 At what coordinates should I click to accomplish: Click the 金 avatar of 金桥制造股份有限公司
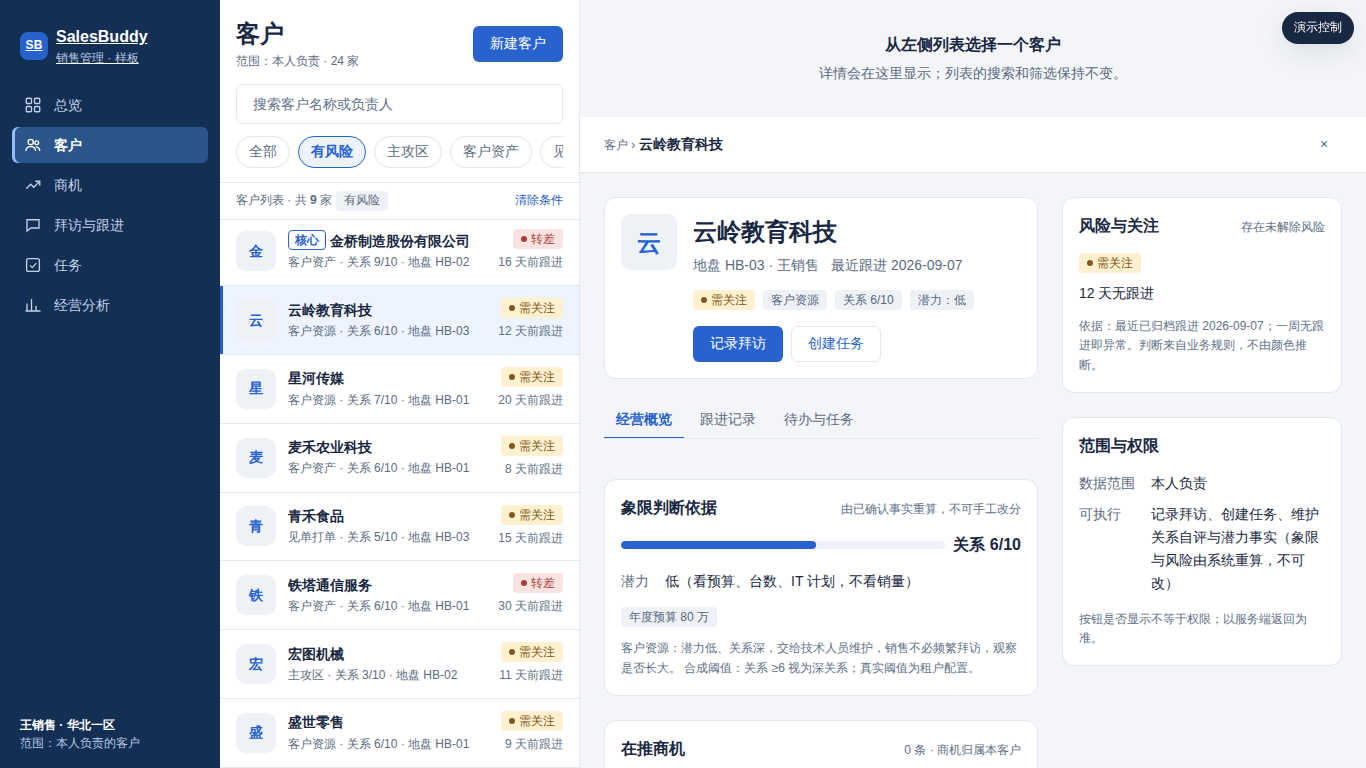(256, 251)
